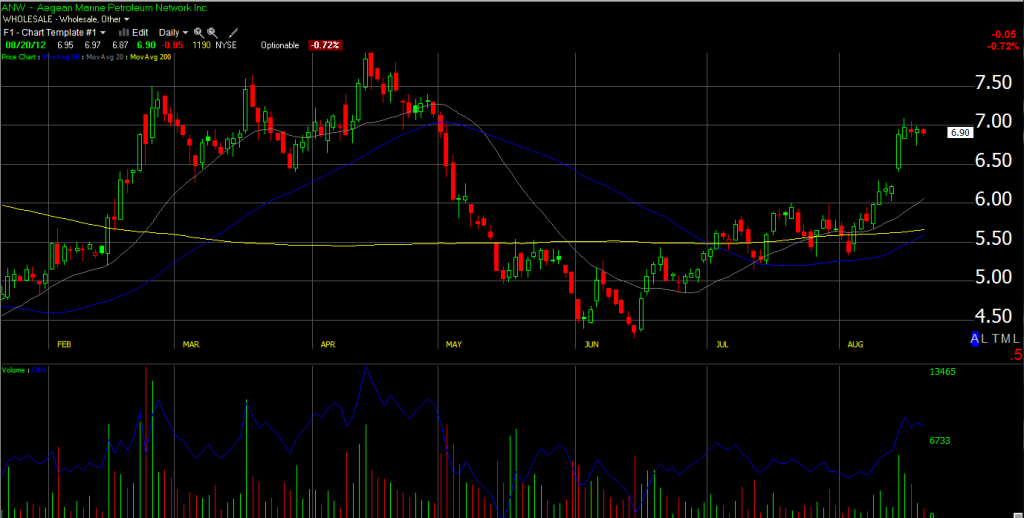Click the resize grip in bottom-right corner
1024x518 pixels.
(x=1017, y=511)
